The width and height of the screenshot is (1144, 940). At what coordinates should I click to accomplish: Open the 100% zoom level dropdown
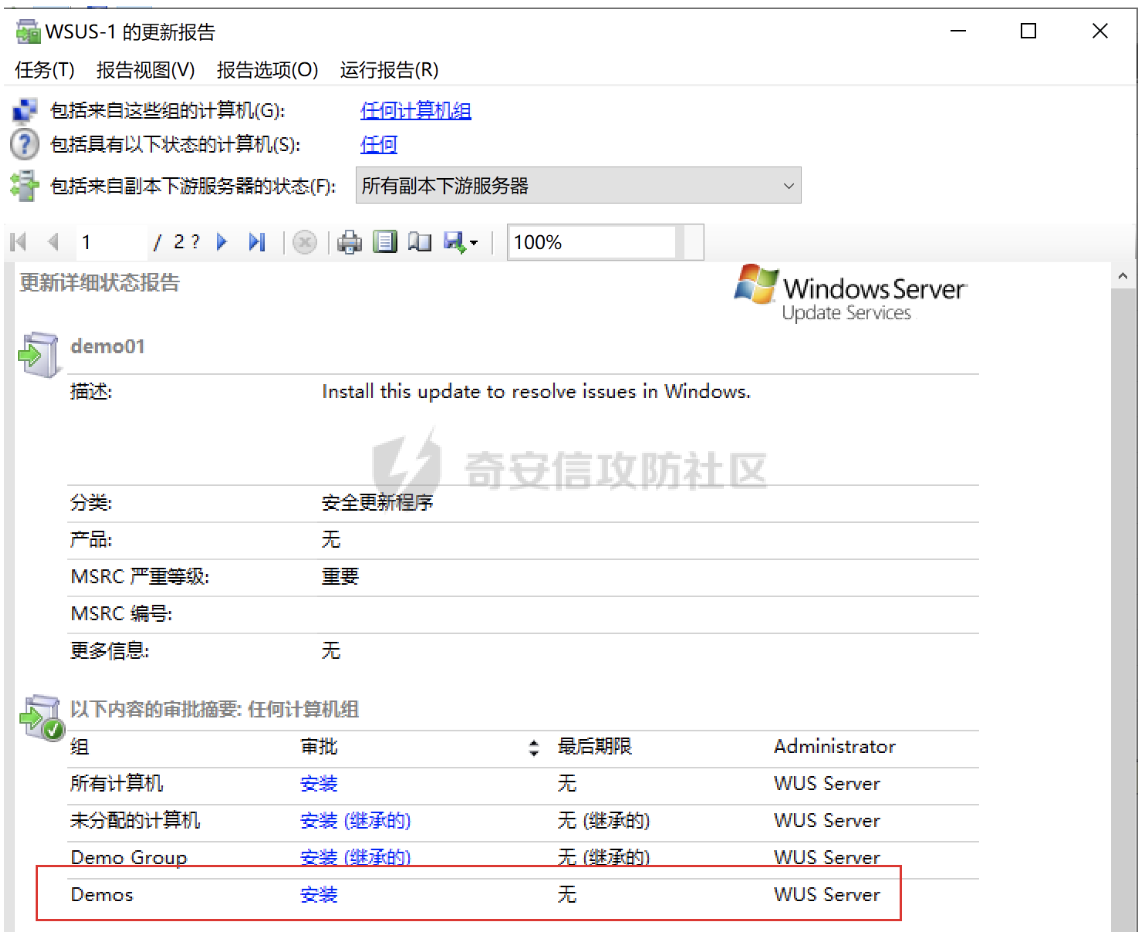click(x=690, y=242)
